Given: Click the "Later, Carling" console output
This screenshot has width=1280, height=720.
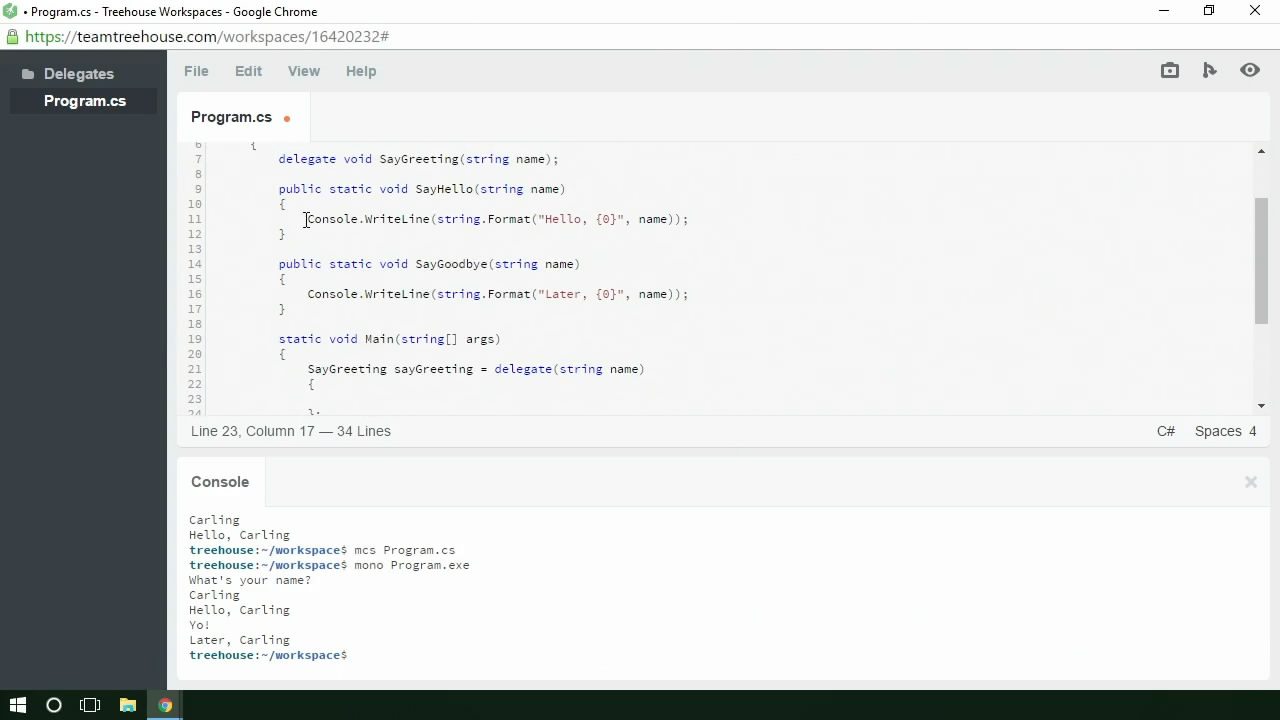Looking at the screenshot, I should click(239, 640).
